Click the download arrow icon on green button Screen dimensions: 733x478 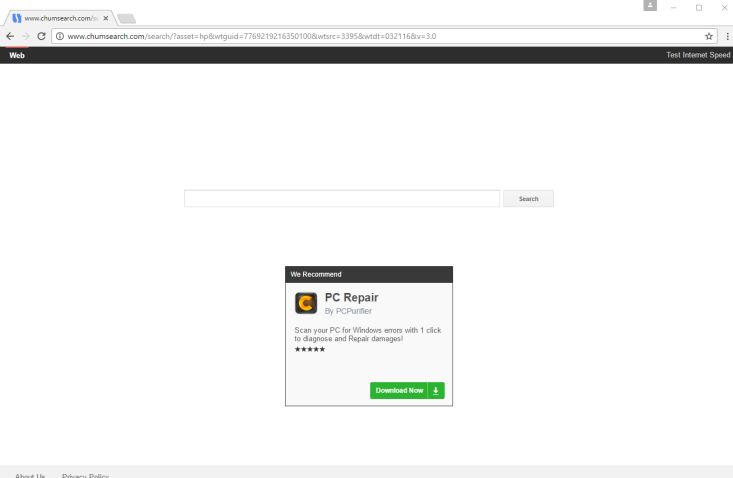(x=436, y=391)
